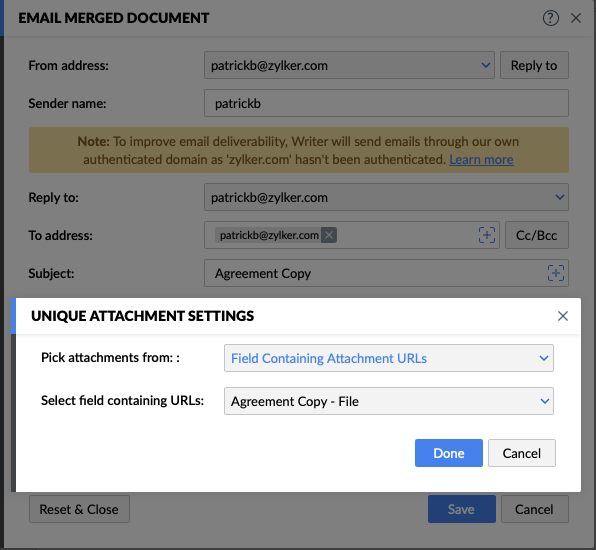This screenshot has width=596, height=550.
Task: Edit the Sender name field
Action: [x=386, y=103]
